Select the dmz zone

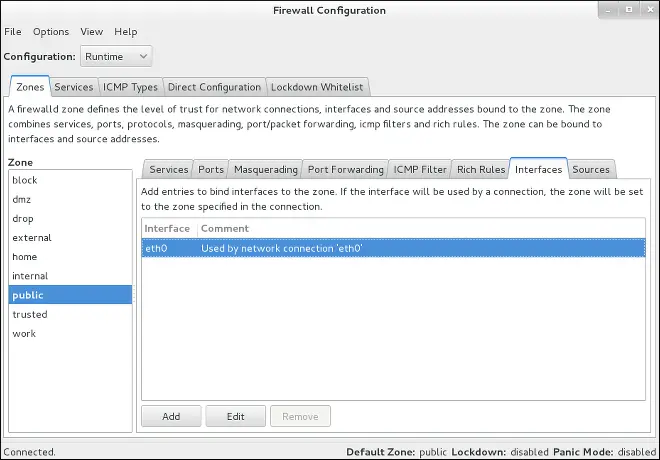pyautogui.click(x=70, y=199)
